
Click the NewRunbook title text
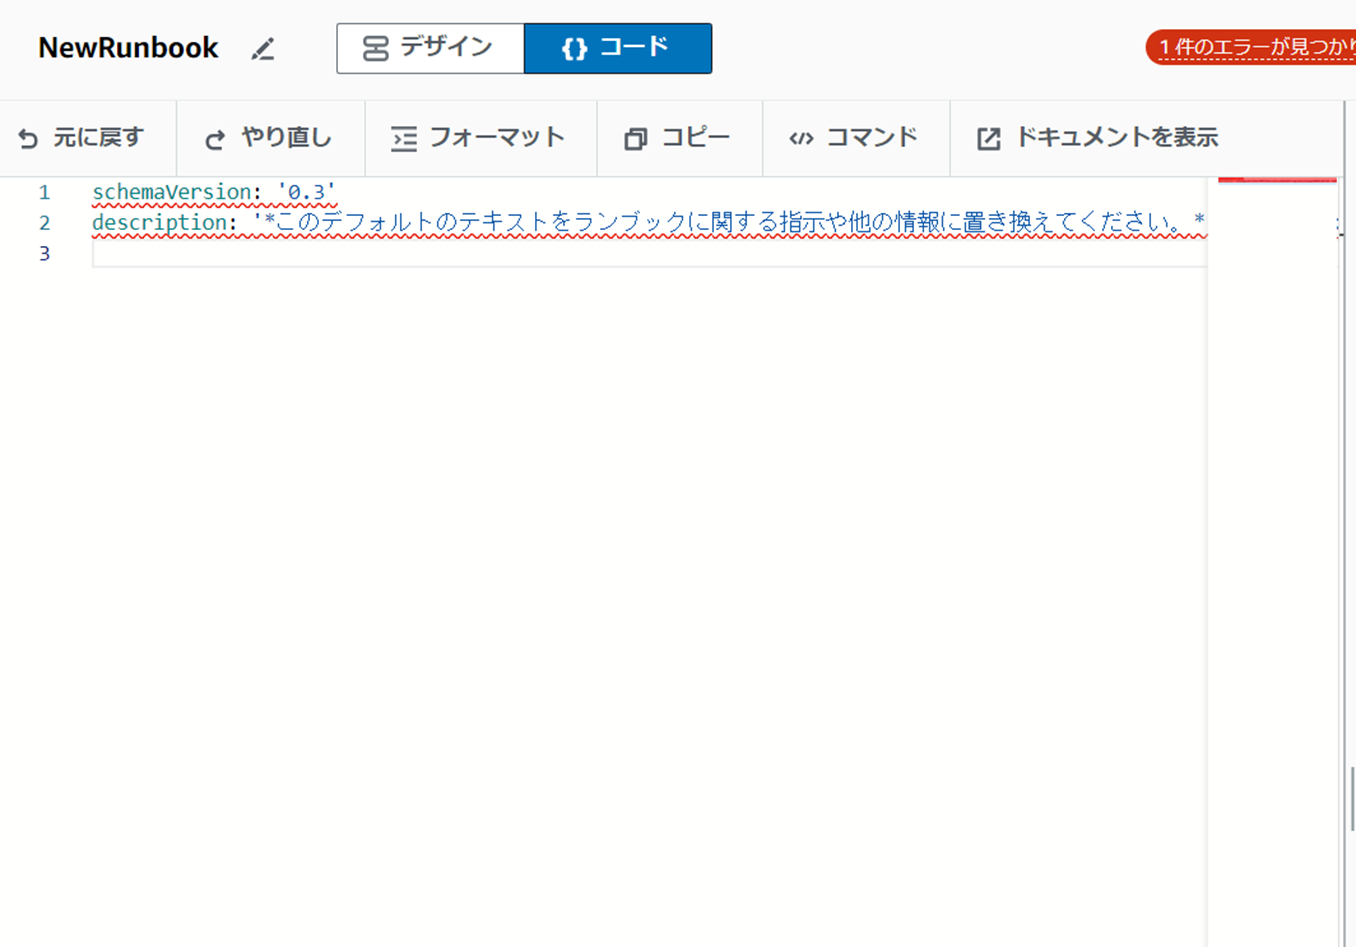click(x=128, y=48)
